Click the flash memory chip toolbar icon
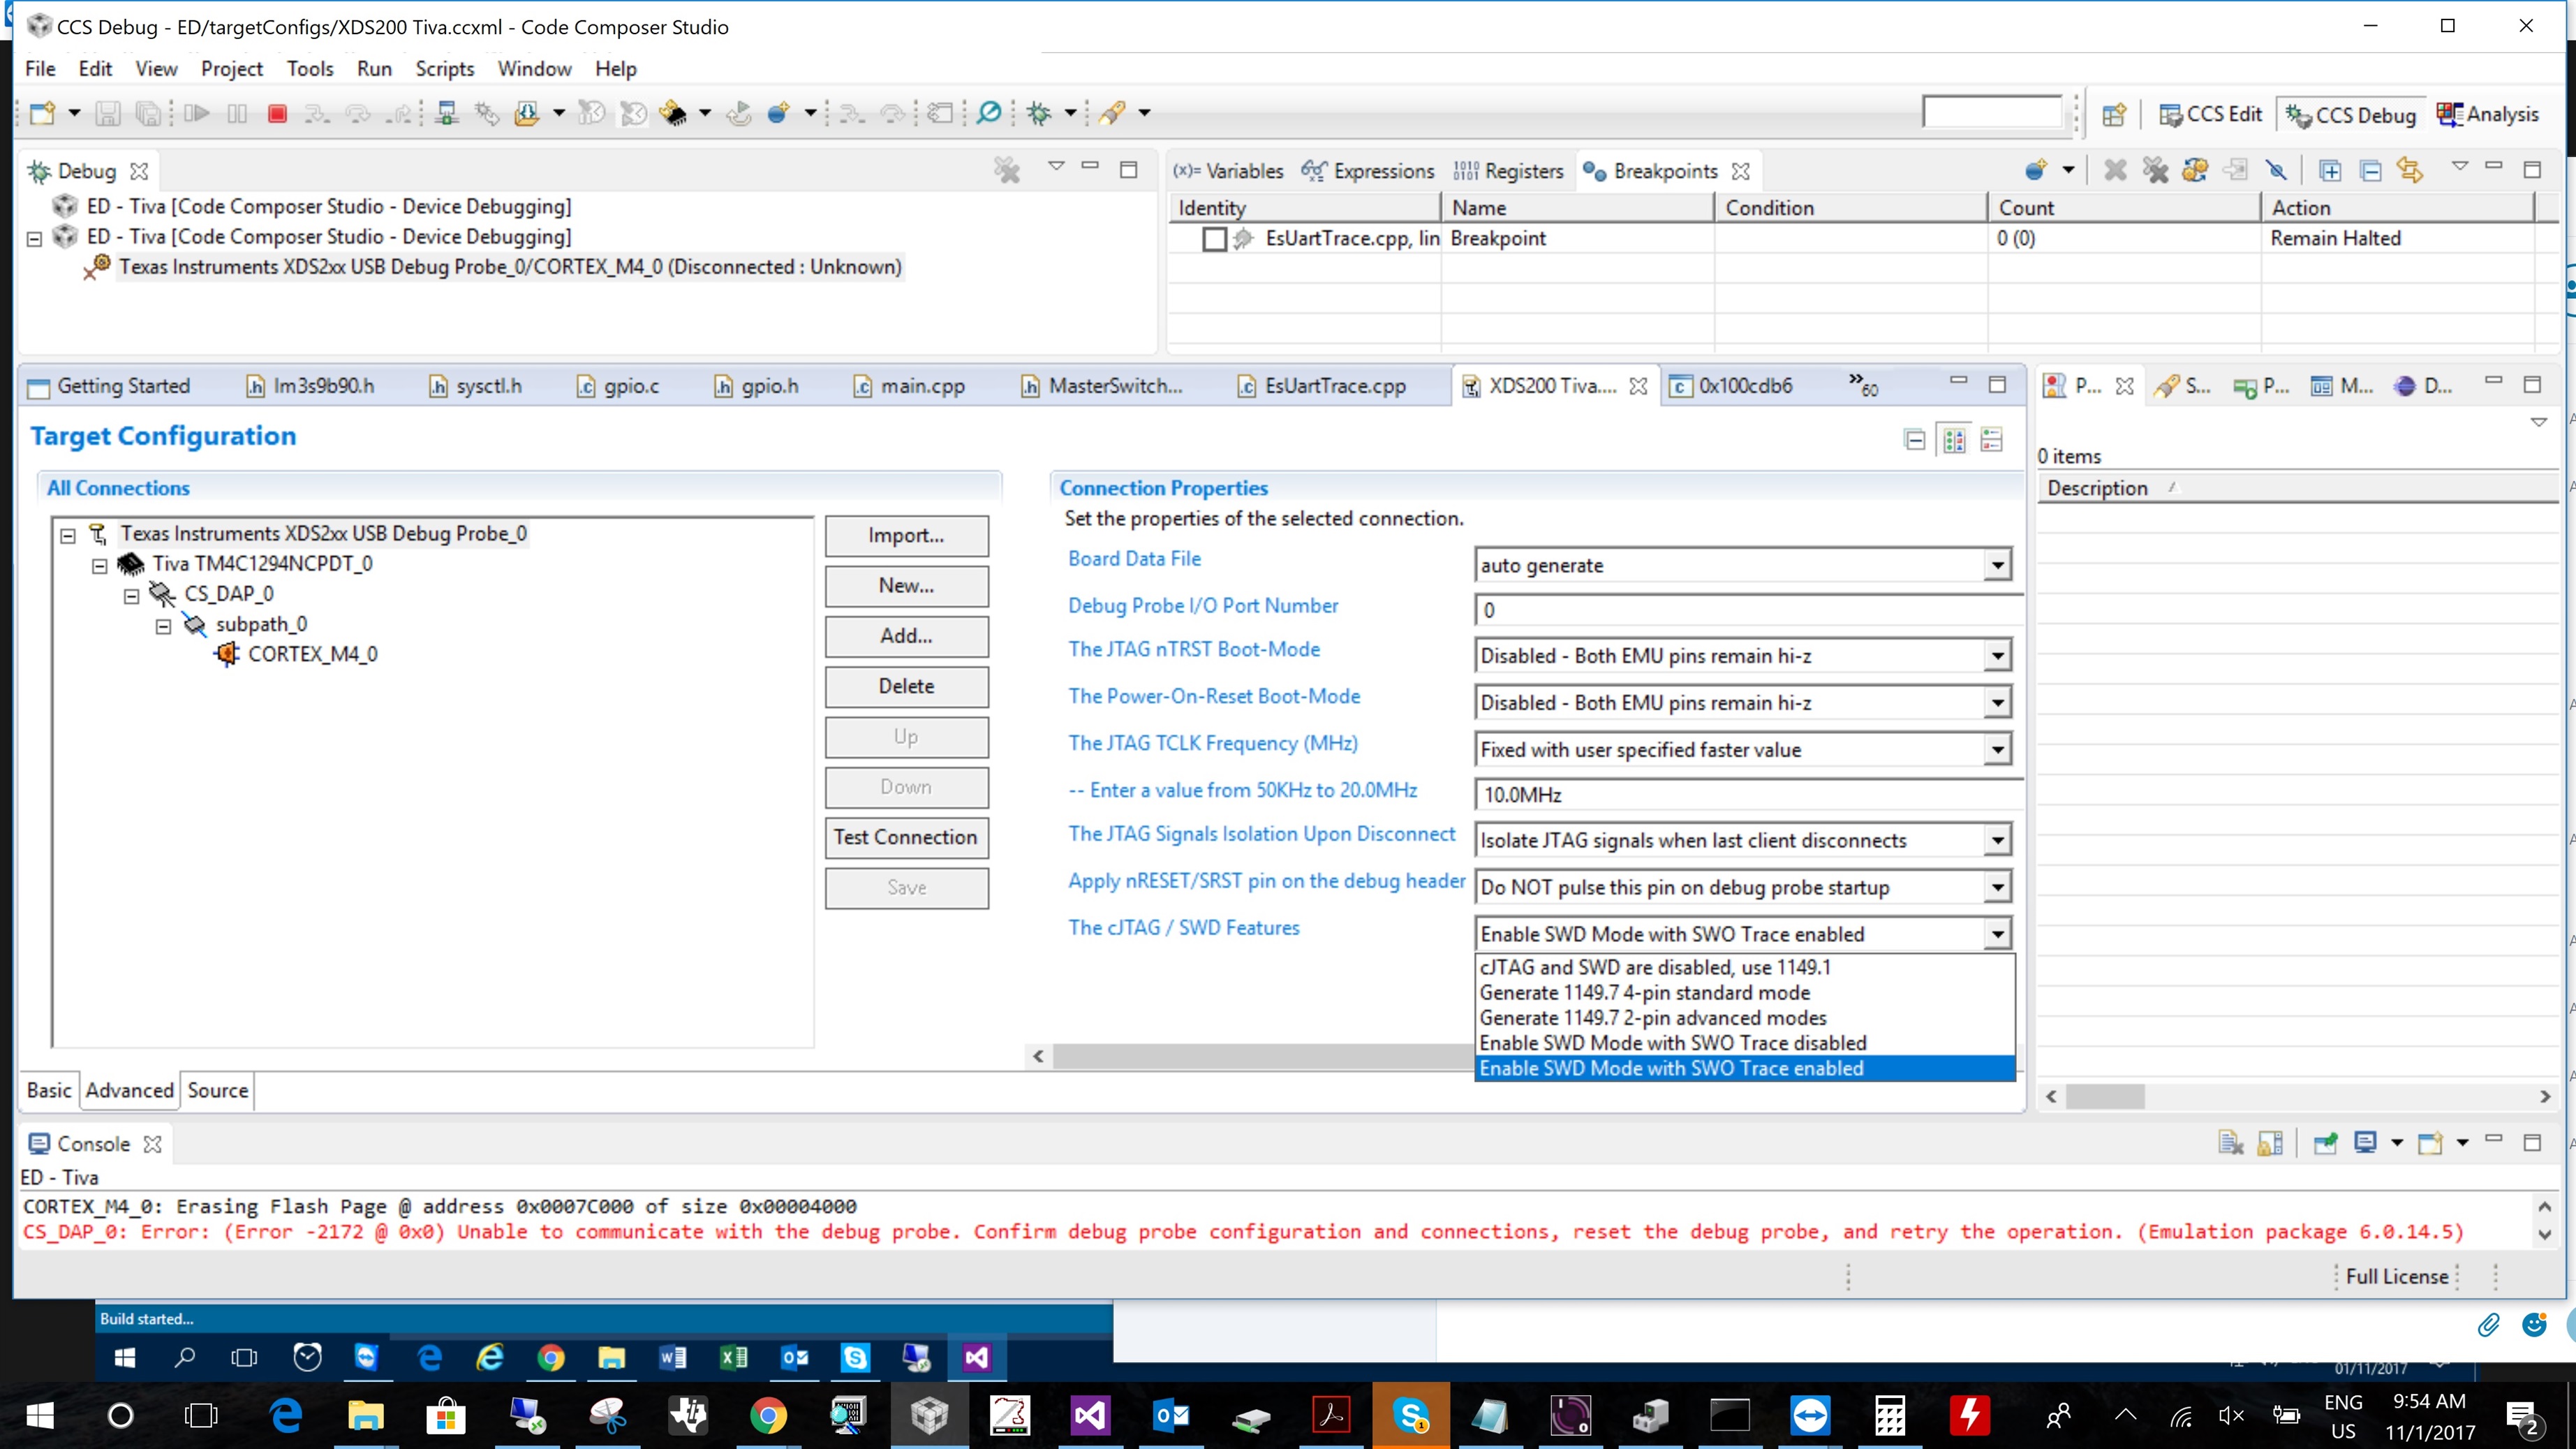Image resolution: width=2576 pixels, height=1449 pixels. (x=674, y=114)
